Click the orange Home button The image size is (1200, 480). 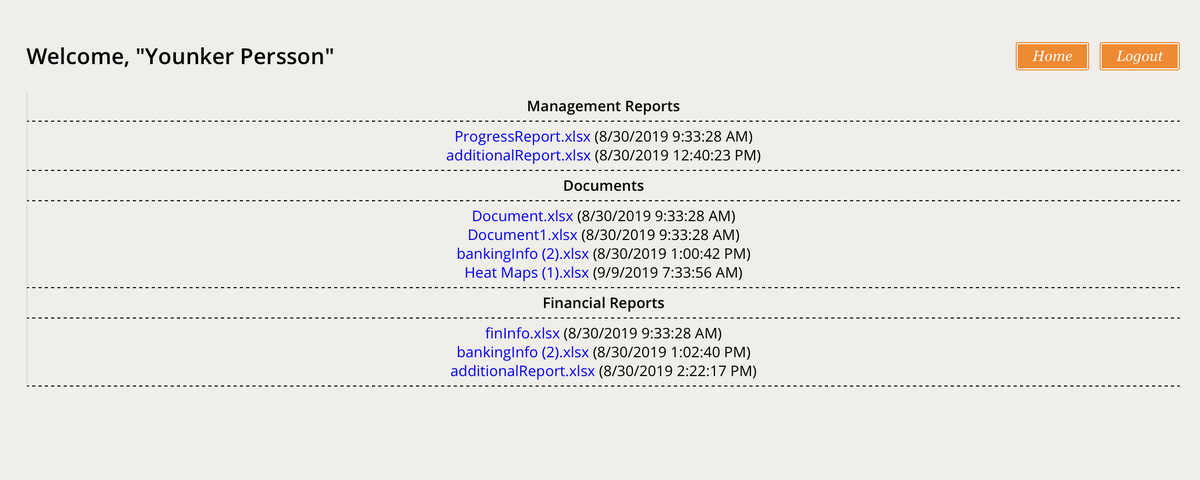tap(1052, 56)
